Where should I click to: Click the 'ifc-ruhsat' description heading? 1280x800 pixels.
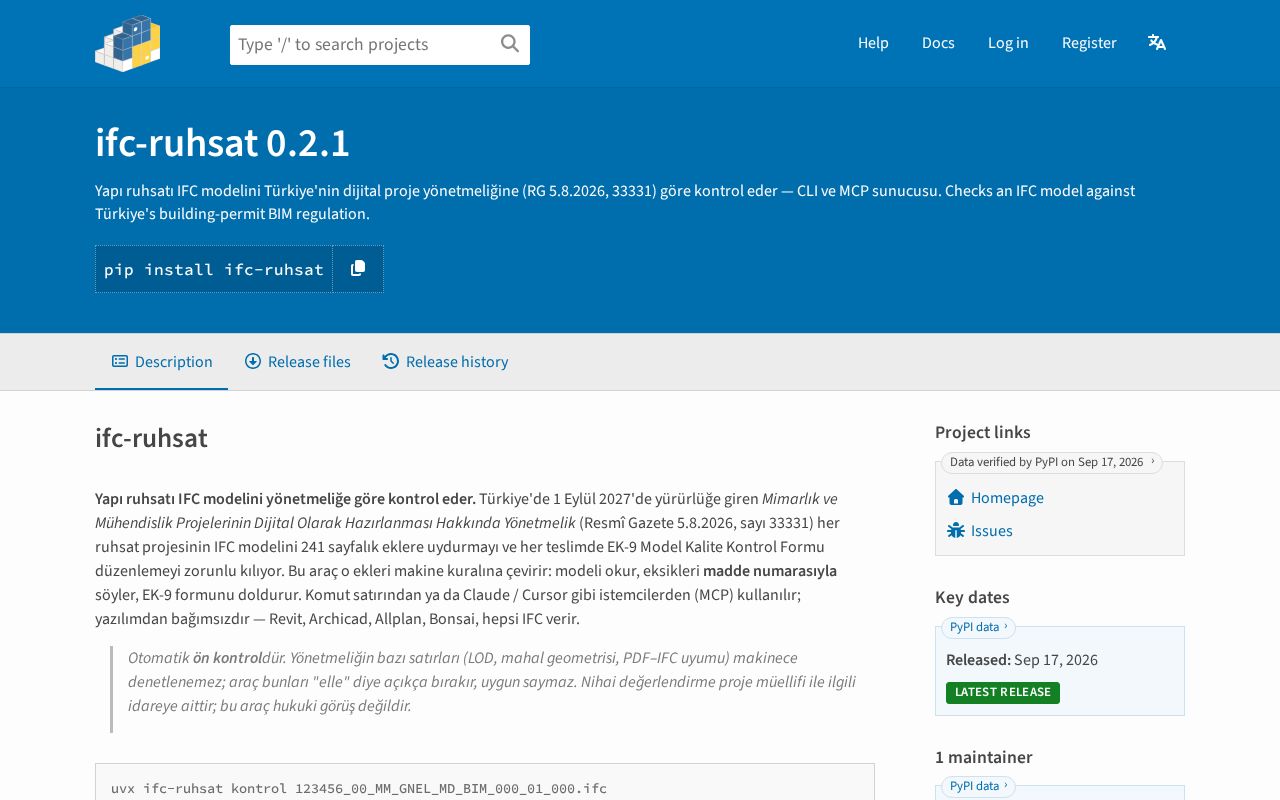[151, 438]
